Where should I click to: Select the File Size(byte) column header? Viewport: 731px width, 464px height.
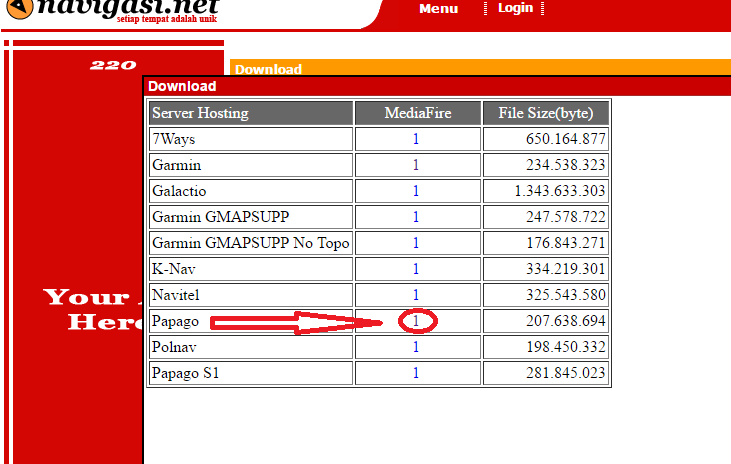[546, 113]
